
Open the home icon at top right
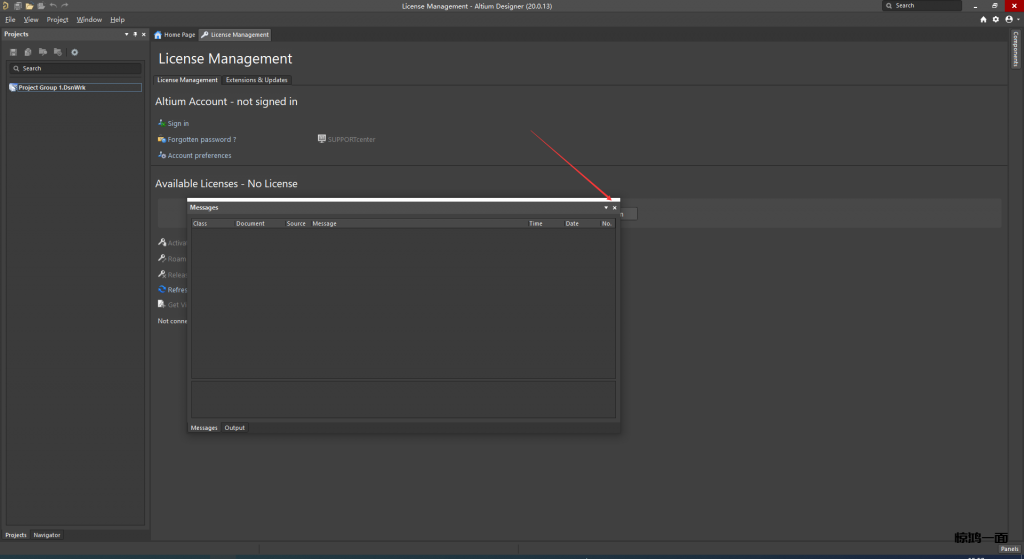983,19
